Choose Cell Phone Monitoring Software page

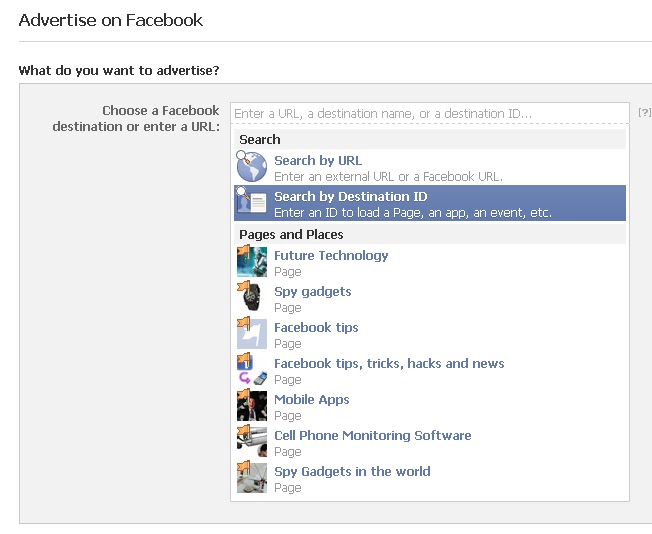point(430,443)
